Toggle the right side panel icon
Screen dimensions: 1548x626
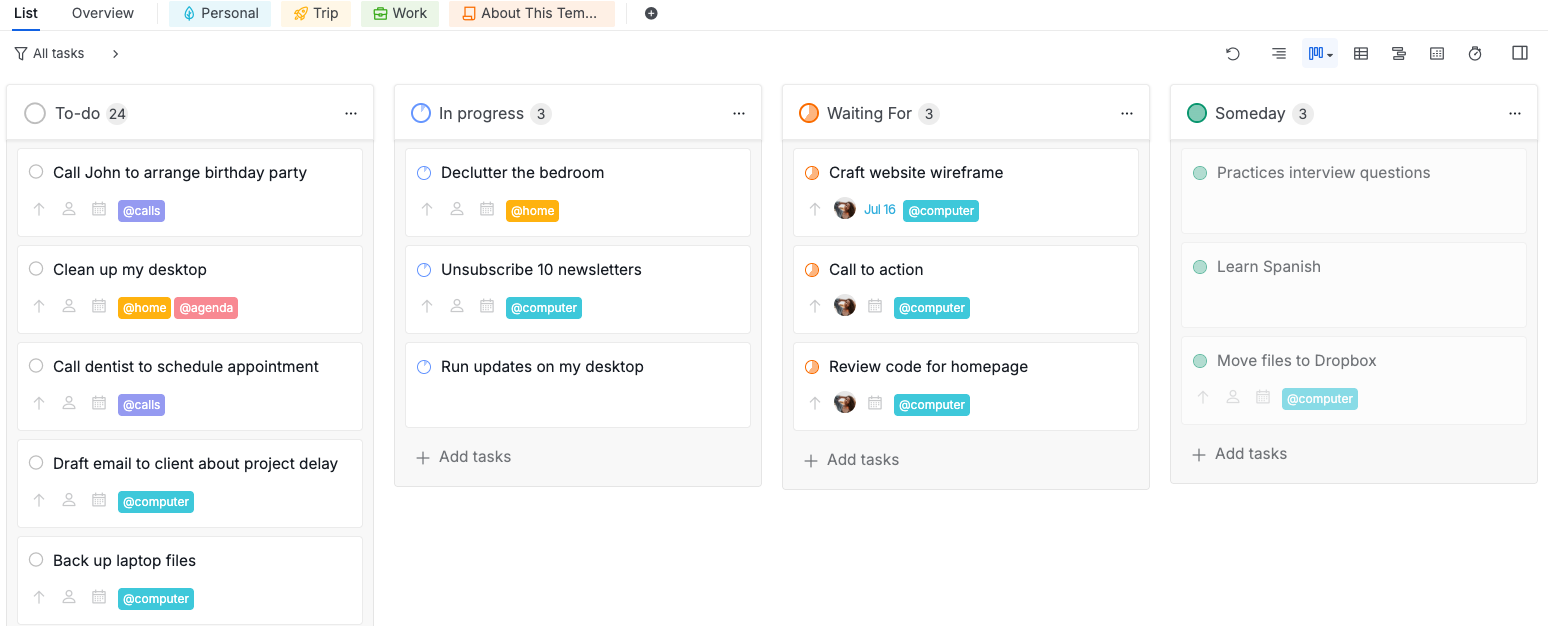click(1520, 53)
